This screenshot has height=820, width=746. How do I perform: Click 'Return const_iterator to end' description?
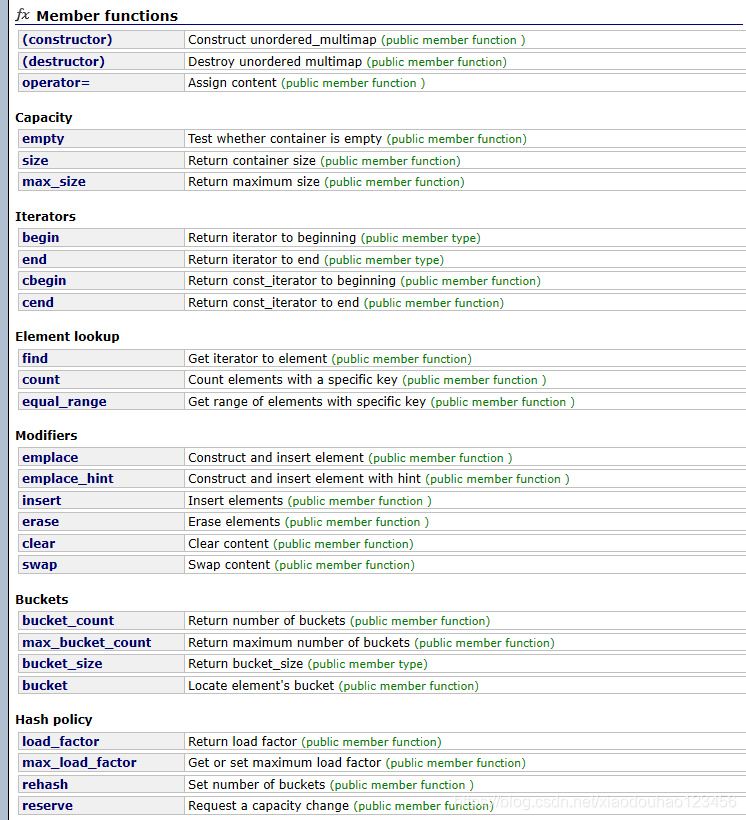pyautogui.click(x=273, y=303)
